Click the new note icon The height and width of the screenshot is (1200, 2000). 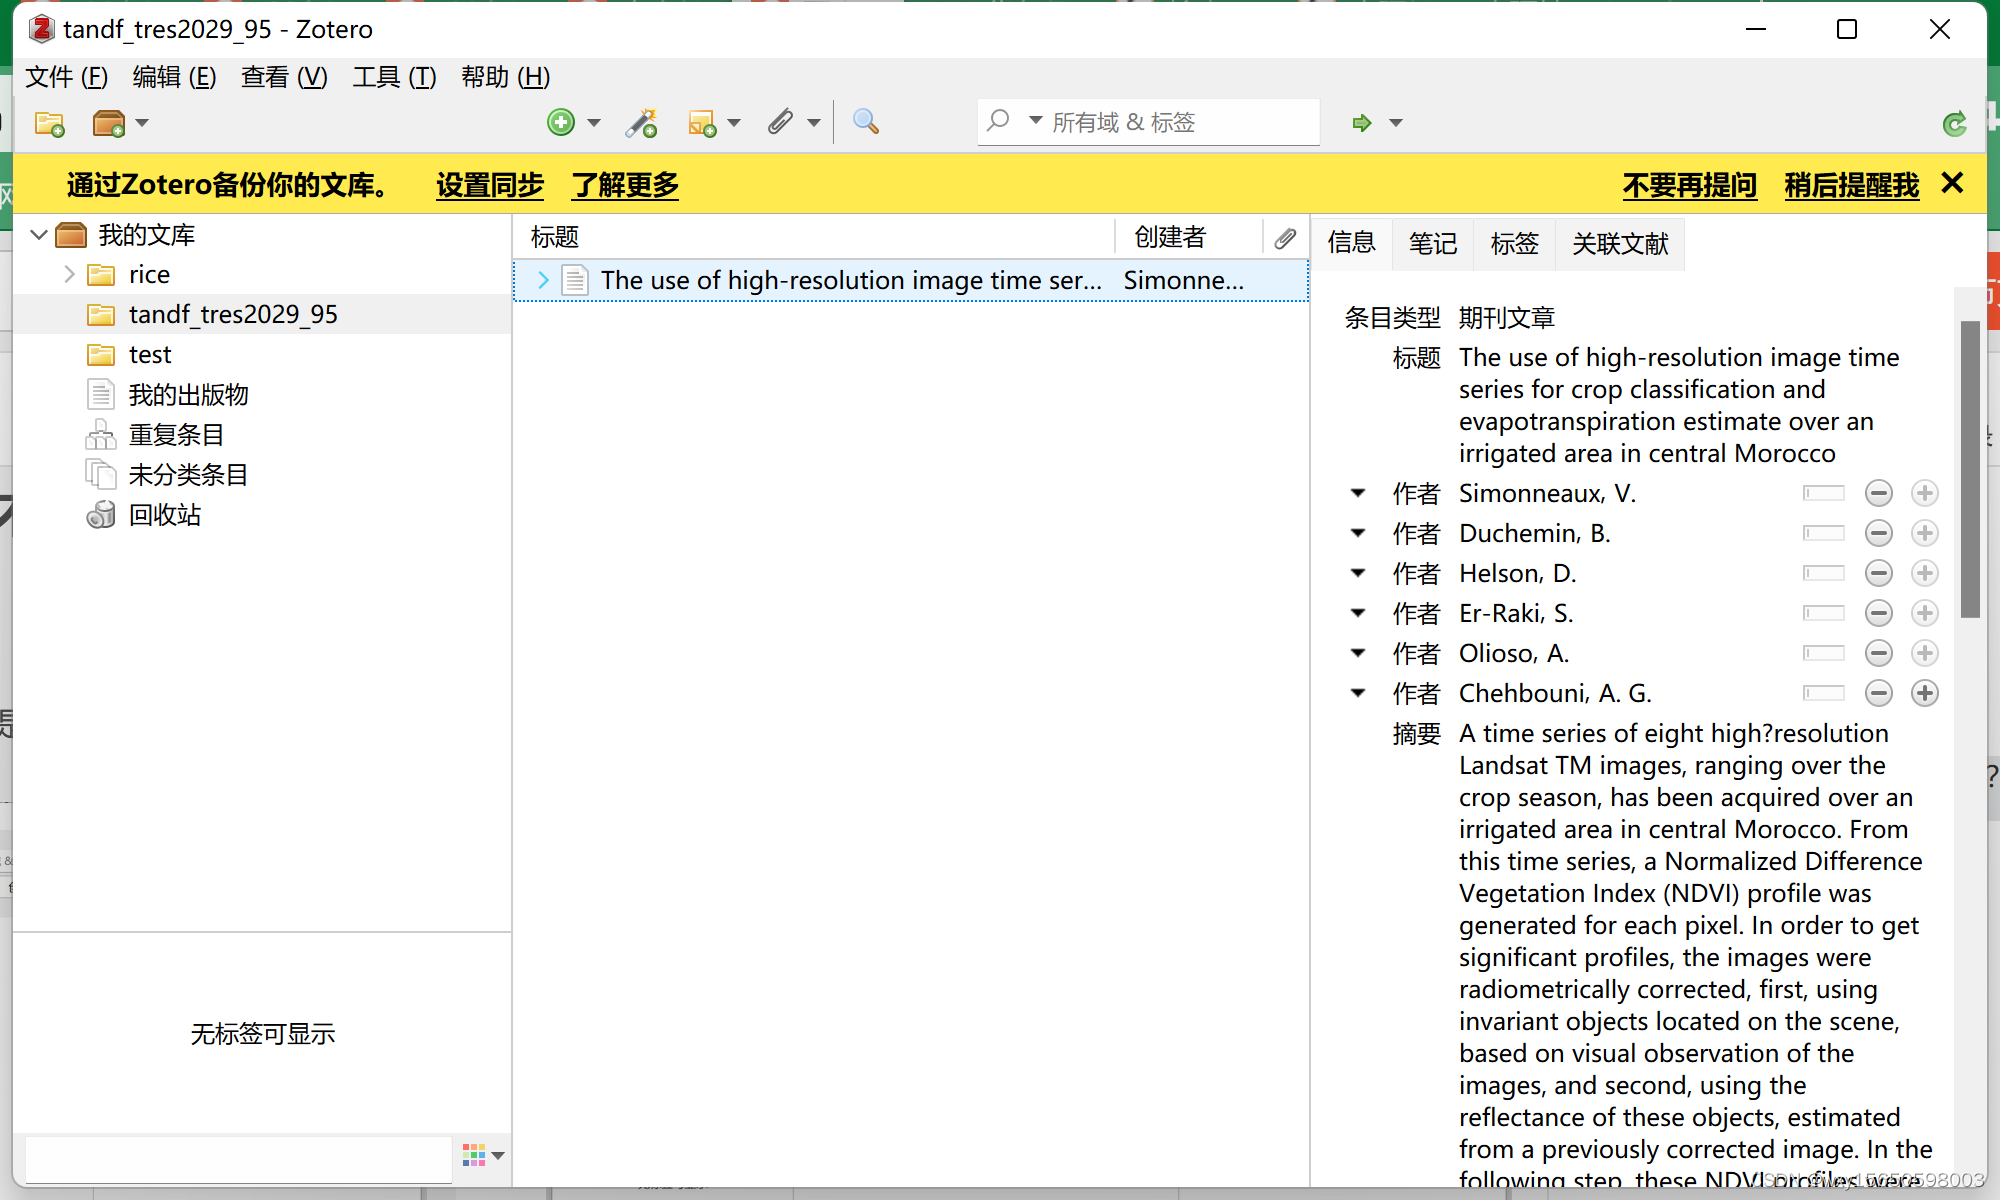click(702, 123)
